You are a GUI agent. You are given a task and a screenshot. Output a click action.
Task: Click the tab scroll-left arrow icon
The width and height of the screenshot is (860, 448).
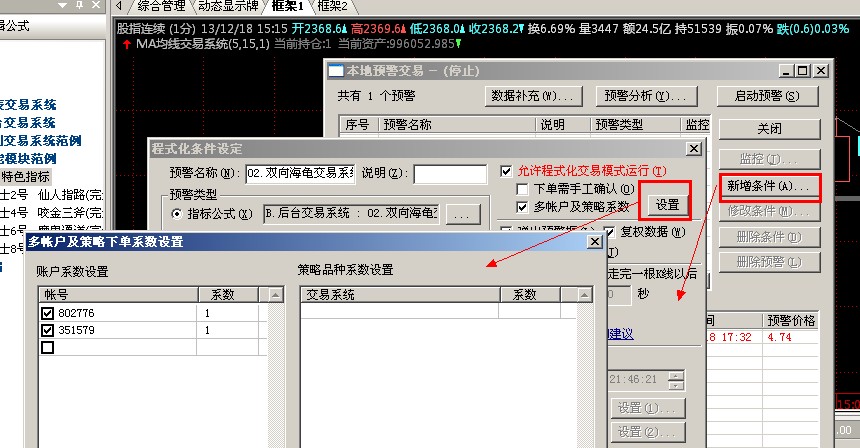click(121, 6)
